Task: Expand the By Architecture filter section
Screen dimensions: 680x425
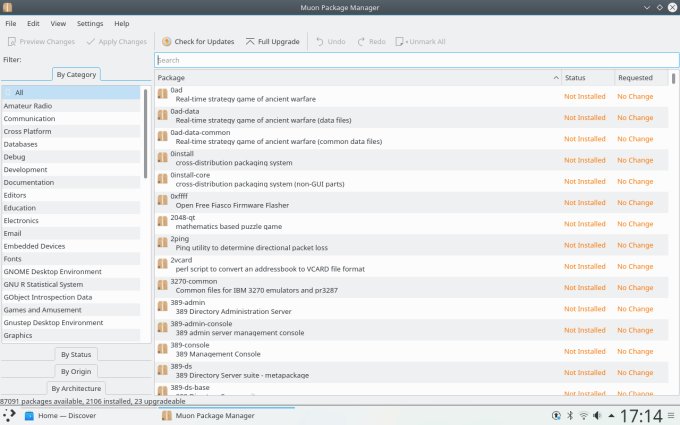Action: pyautogui.click(x=76, y=388)
